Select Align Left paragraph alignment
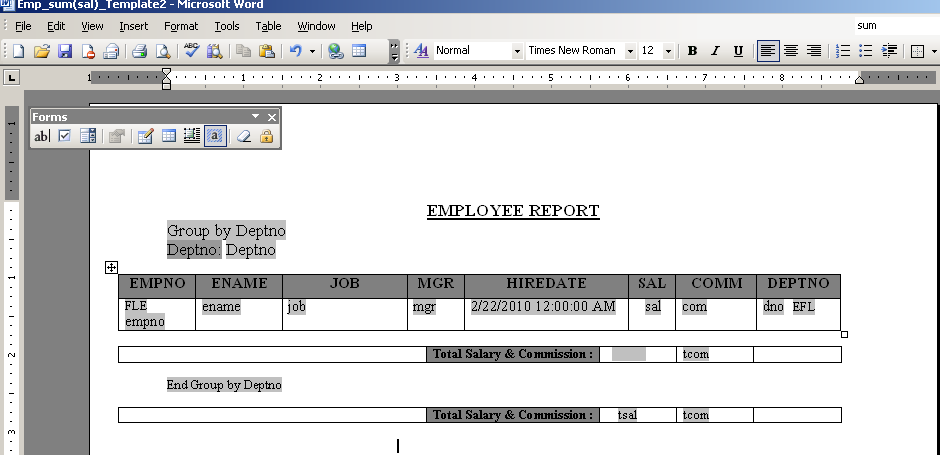The image size is (940, 455). pos(768,51)
